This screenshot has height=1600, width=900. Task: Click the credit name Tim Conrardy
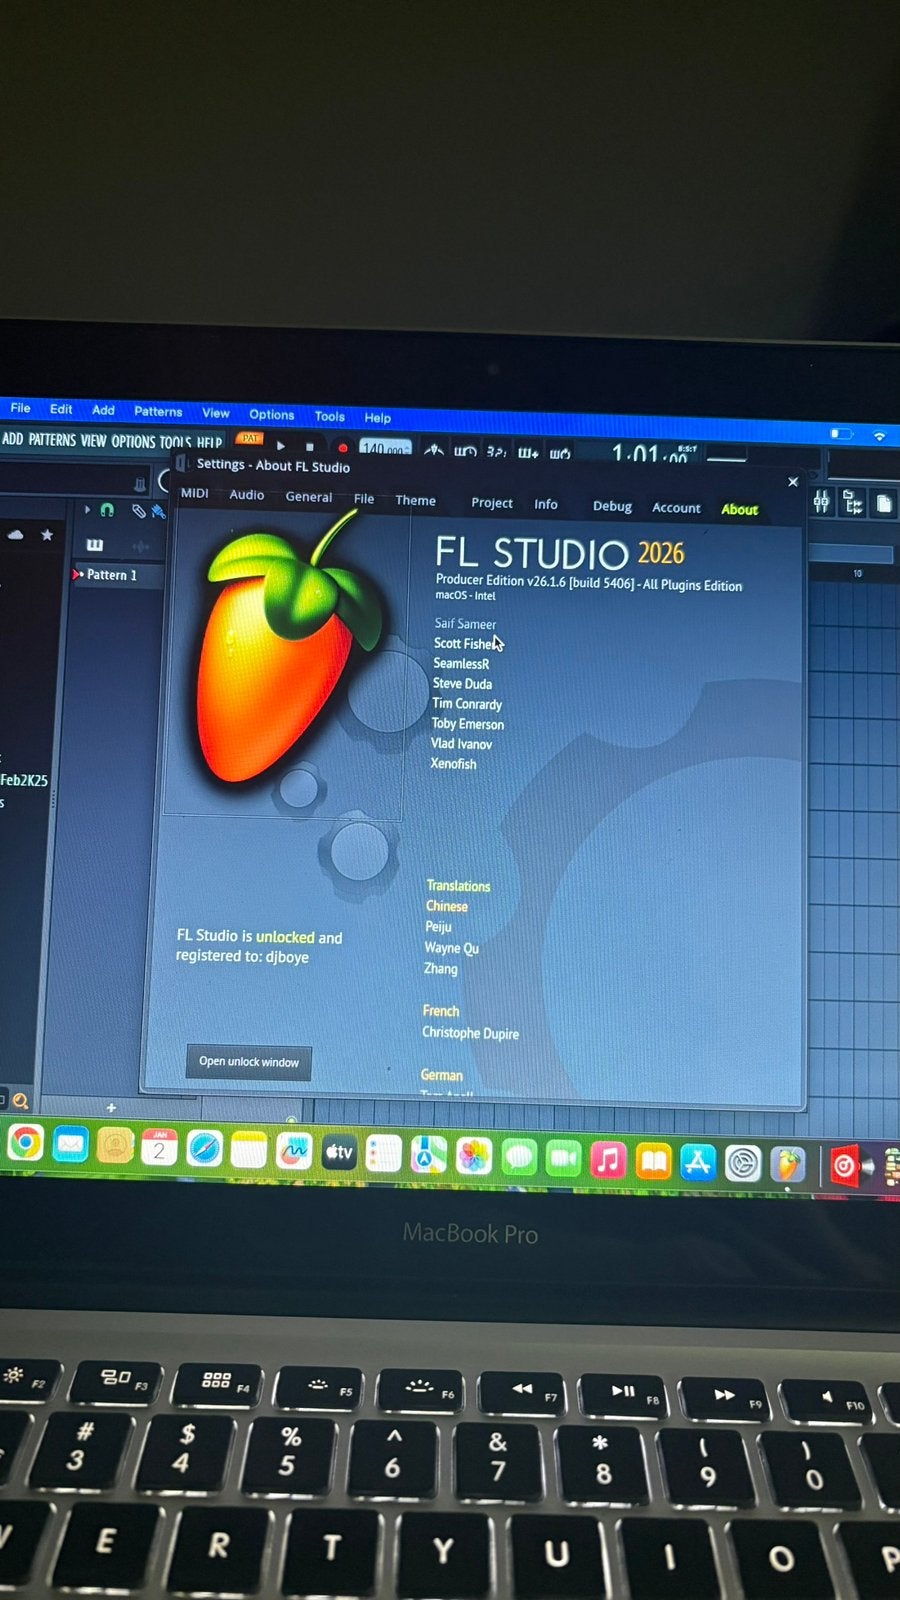coord(467,704)
